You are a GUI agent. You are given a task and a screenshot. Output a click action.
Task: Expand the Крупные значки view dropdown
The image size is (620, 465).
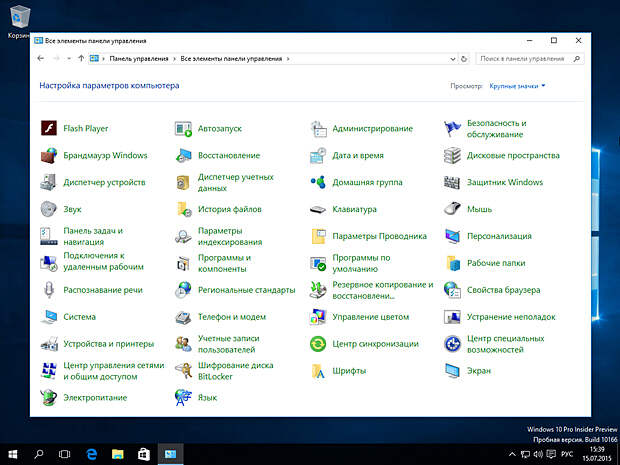pos(517,86)
